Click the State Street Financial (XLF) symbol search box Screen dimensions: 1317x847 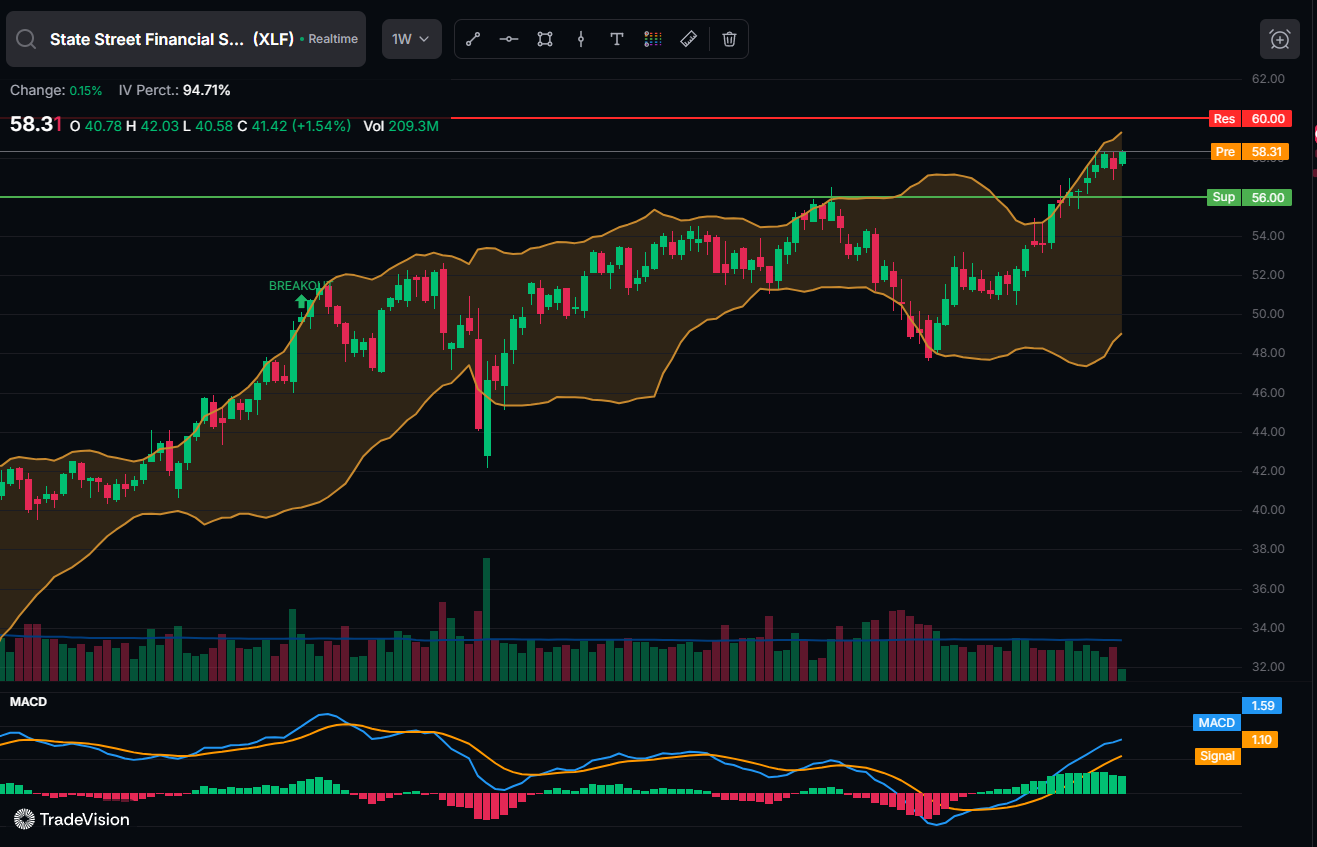[186, 39]
